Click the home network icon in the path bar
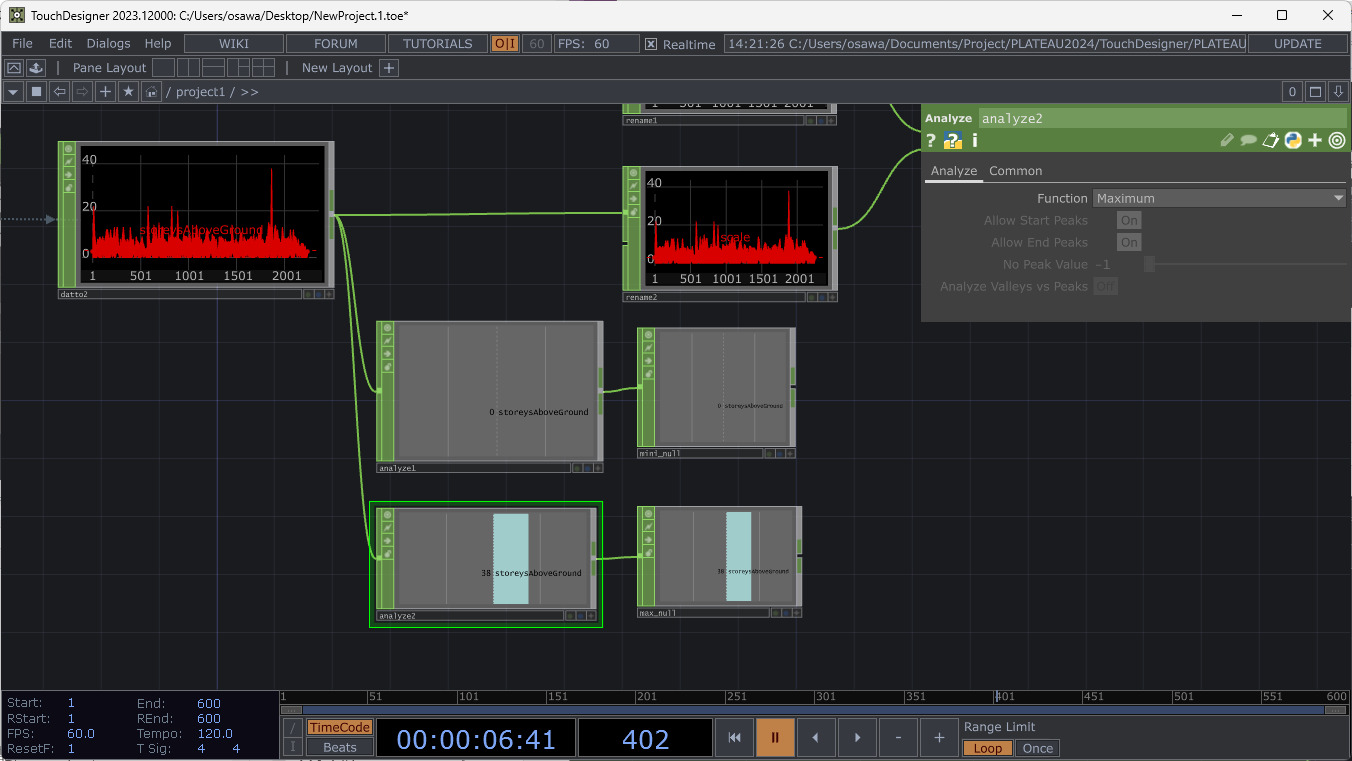The width and height of the screenshot is (1352, 761). click(152, 92)
